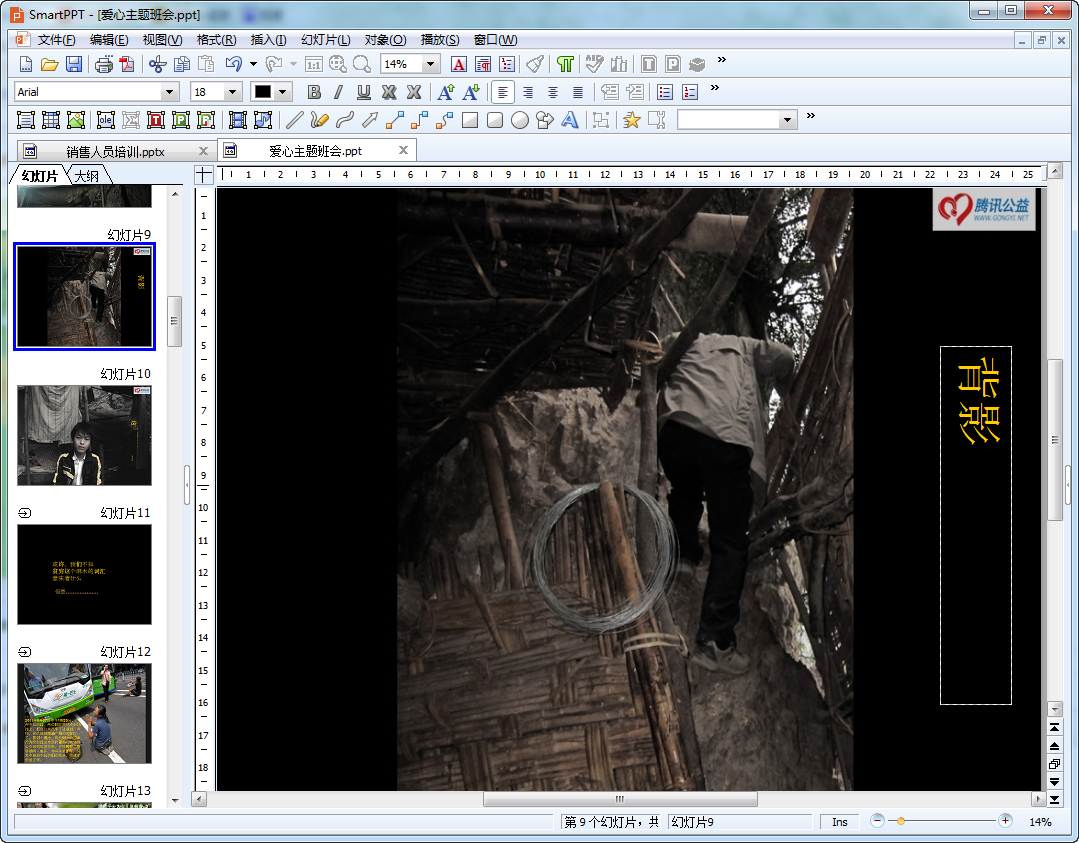Expand the font size 18 dropdown
Image resolution: width=1079 pixels, height=843 pixels.
pos(233,92)
